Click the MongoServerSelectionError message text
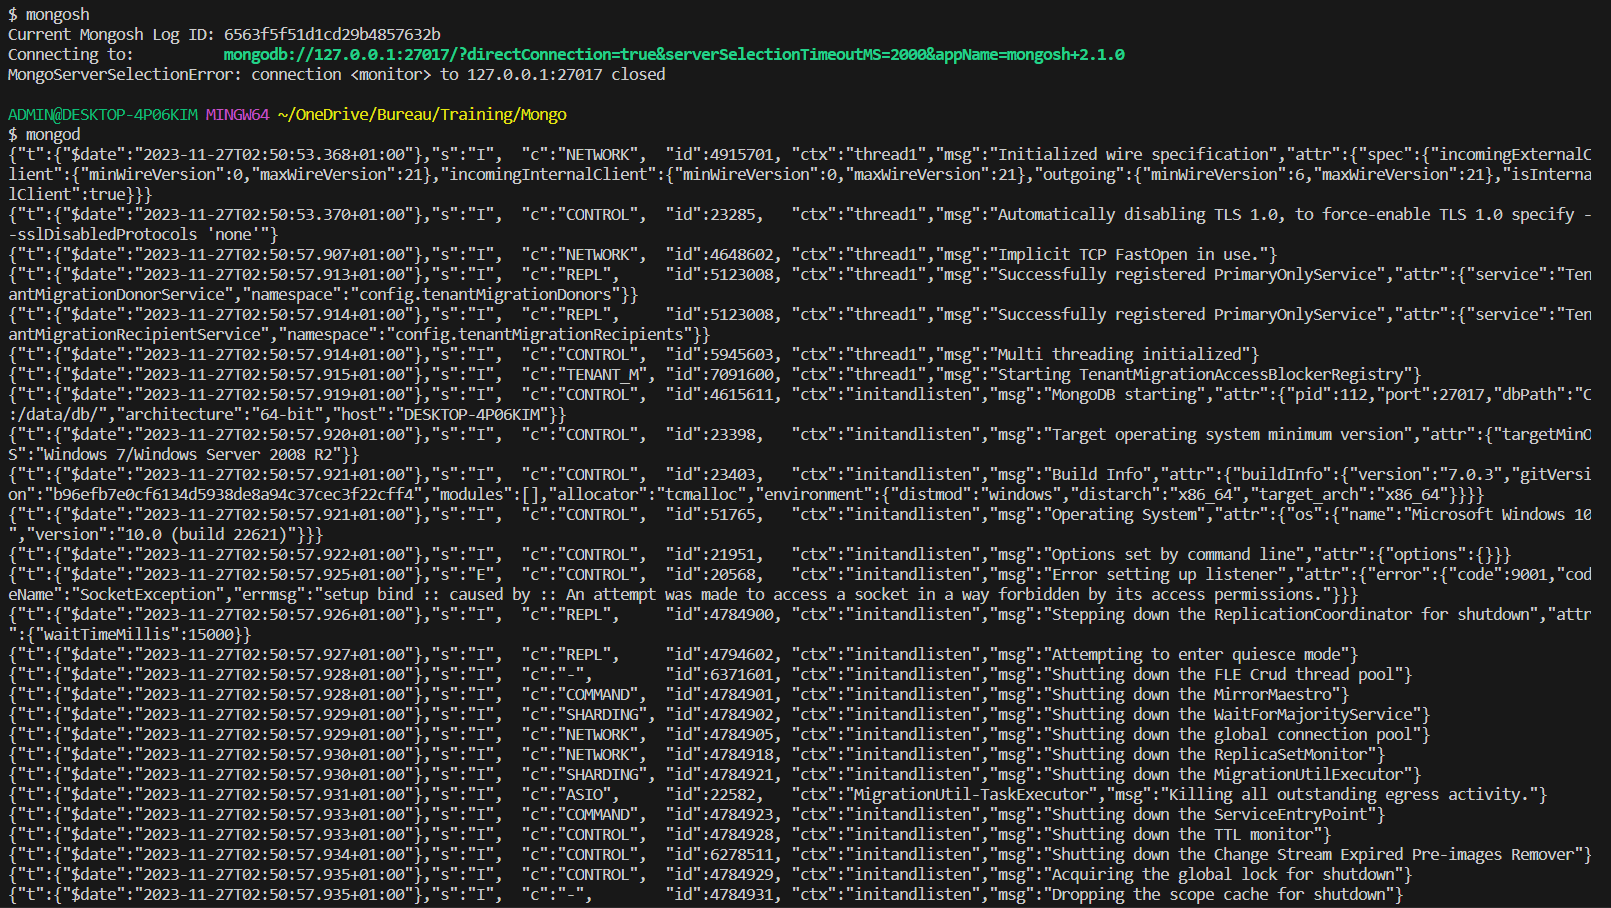Screen dimensions: 1611x908 pos(336,74)
